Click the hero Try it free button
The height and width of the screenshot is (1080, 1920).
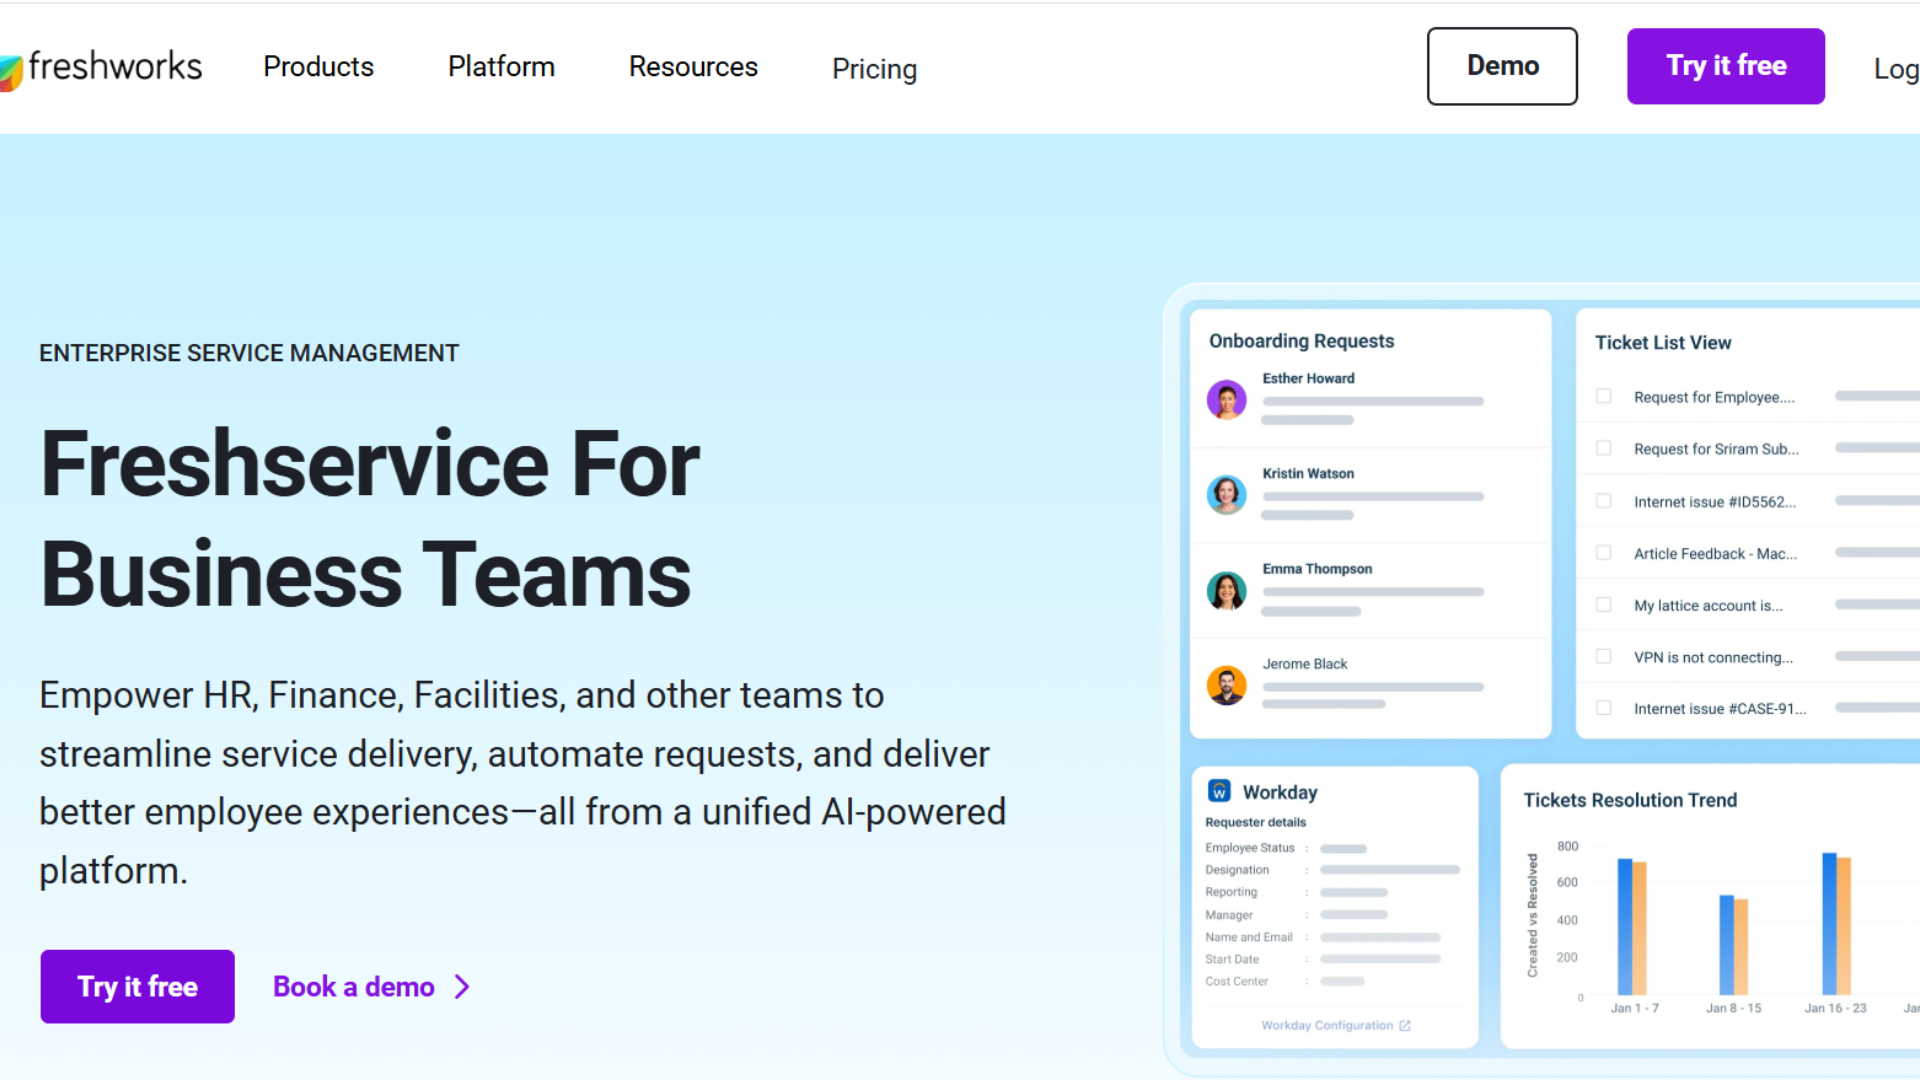pos(138,987)
